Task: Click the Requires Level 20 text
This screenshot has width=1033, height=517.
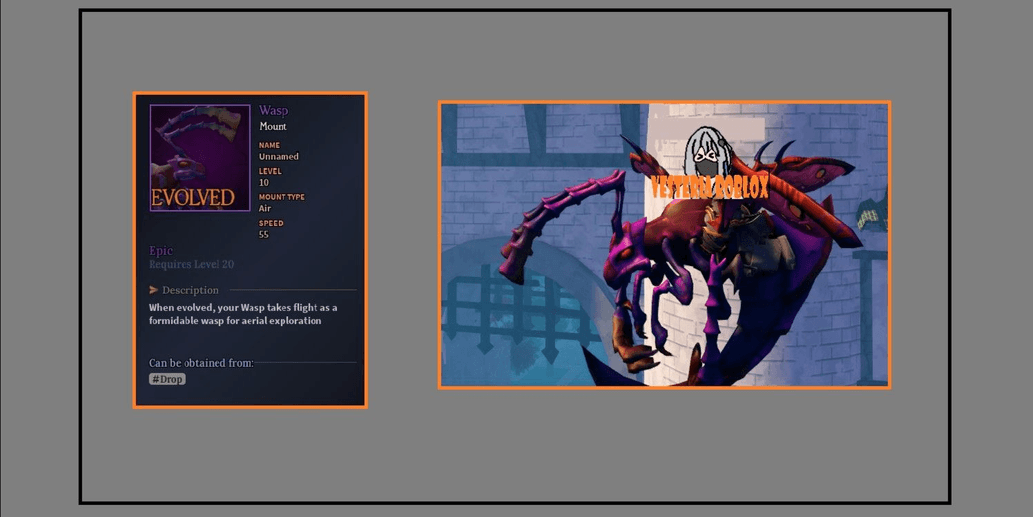Action: 191,265
